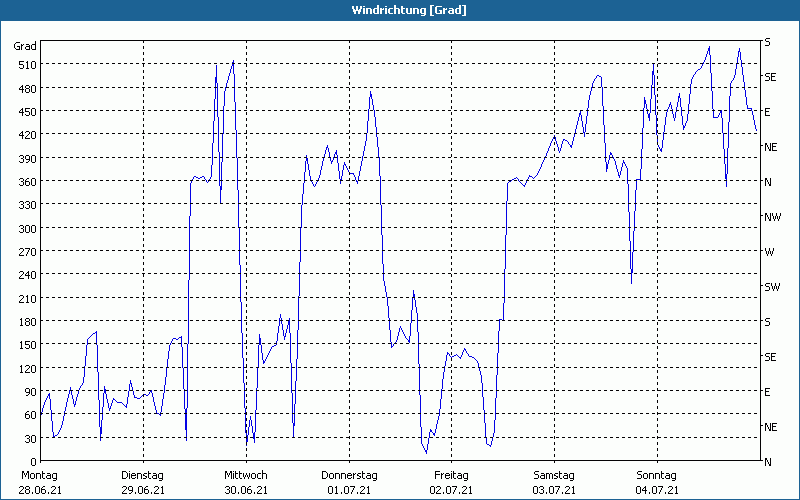800x500 pixels.
Task: Select the date 03.07.21 under Samstag
Action: 554,490
